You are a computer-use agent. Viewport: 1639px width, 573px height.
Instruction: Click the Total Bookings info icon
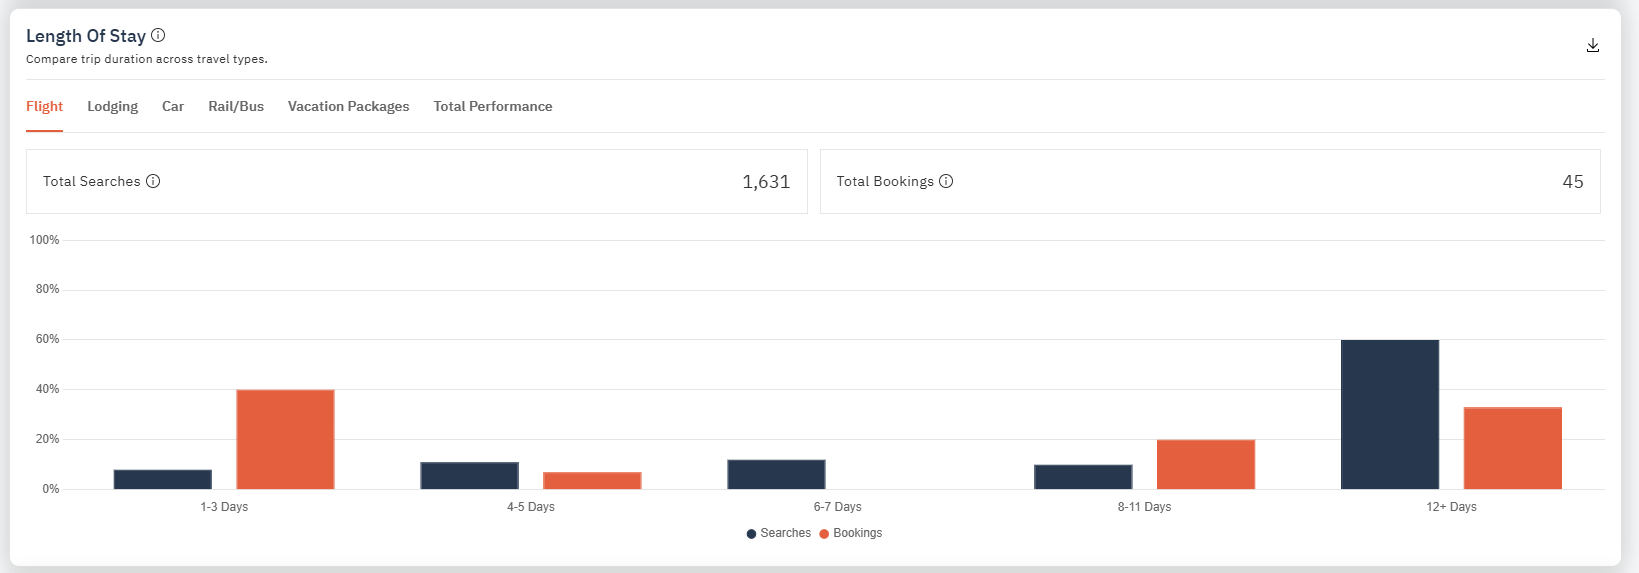tap(946, 181)
